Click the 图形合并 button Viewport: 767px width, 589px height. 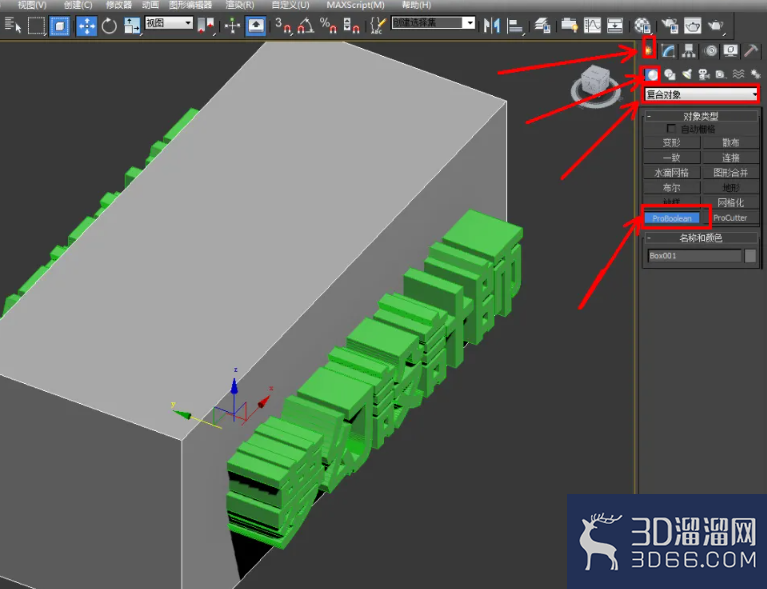tap(730, 173)
